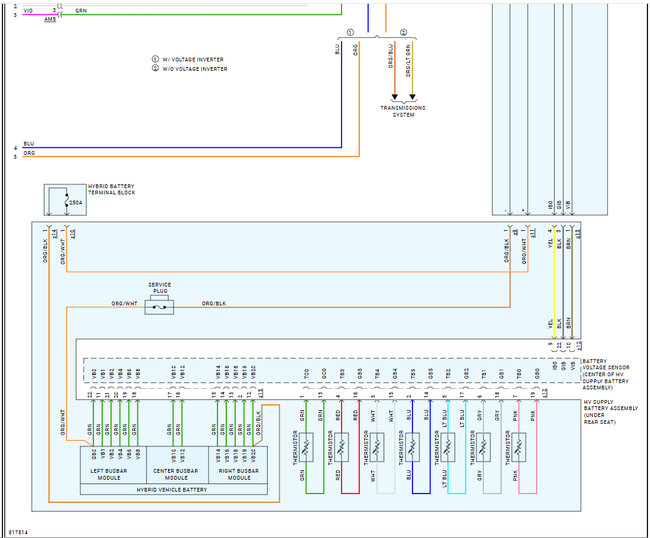Click the 'TB1' sensor terminal label
The image size is (650, 538).
pyautogui.click(x=484, y=373)
